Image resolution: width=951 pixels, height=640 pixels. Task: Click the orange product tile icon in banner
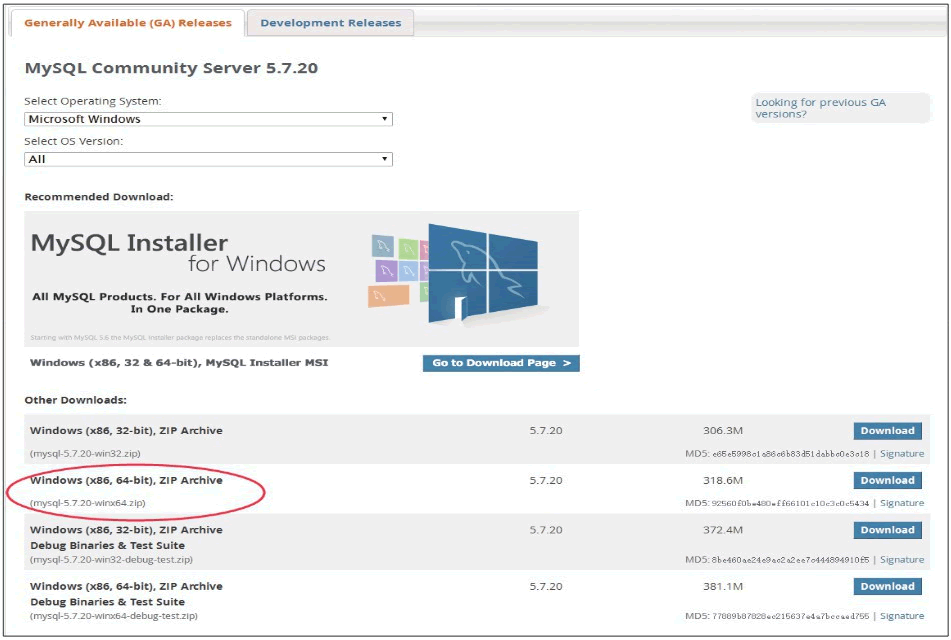tap(389, 295)
